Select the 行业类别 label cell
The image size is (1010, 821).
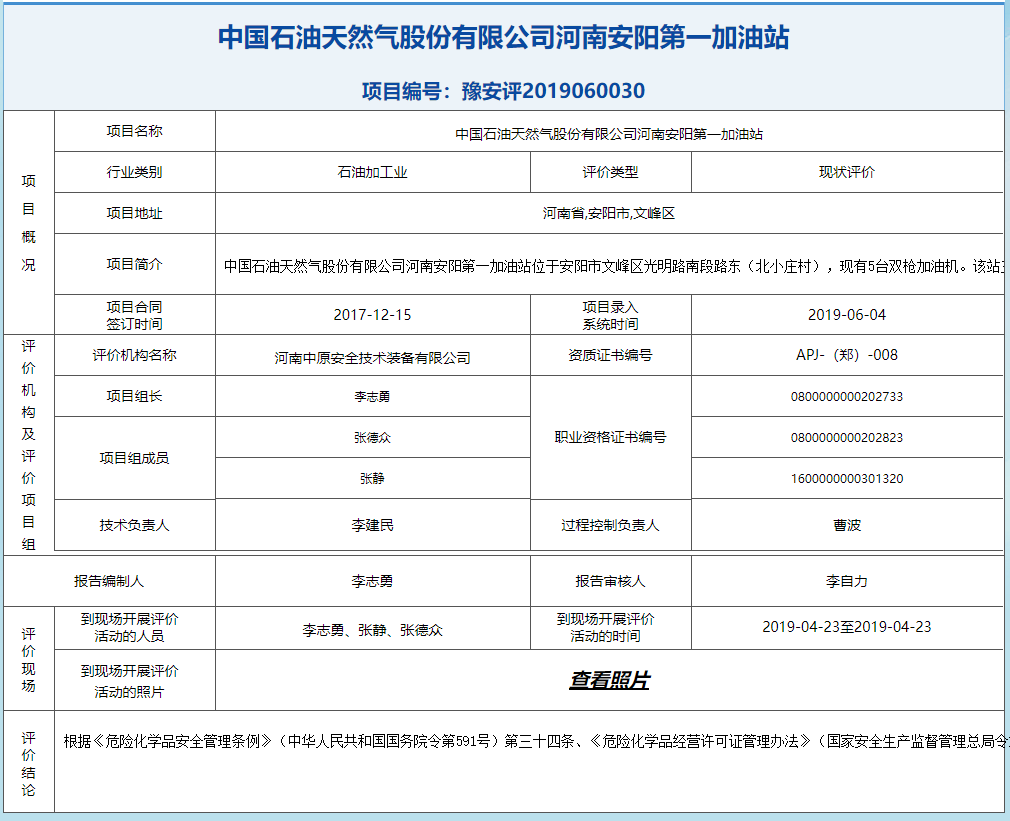coord(135,172)
